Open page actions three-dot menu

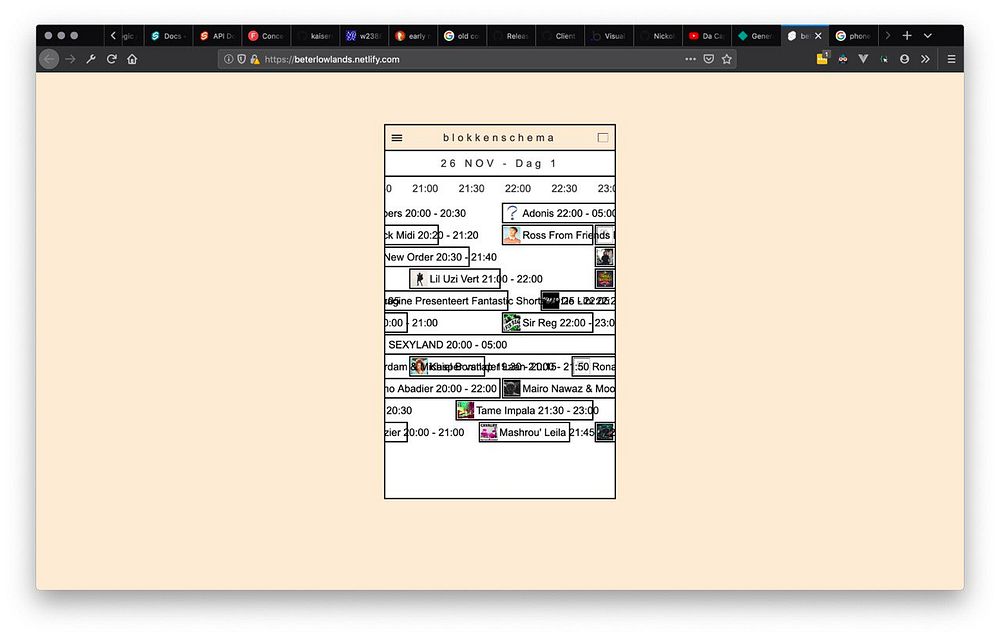(x=690, y=59)
